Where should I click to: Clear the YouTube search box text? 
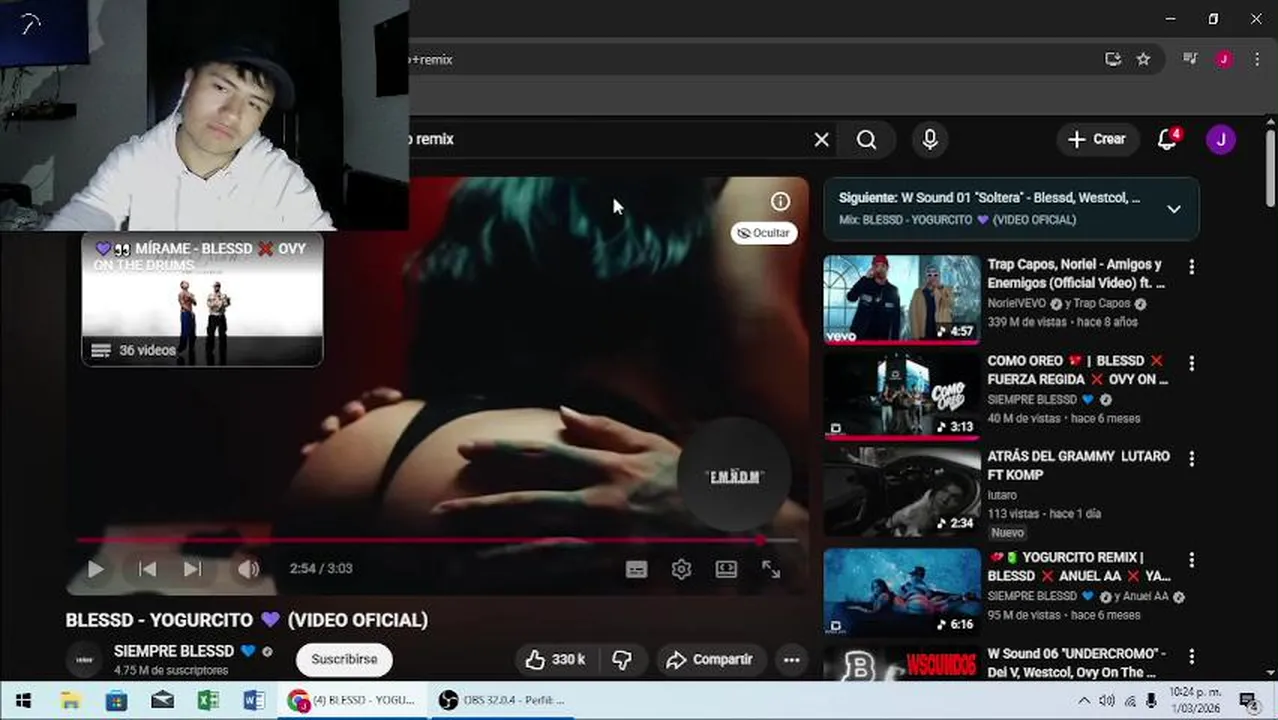821,140
